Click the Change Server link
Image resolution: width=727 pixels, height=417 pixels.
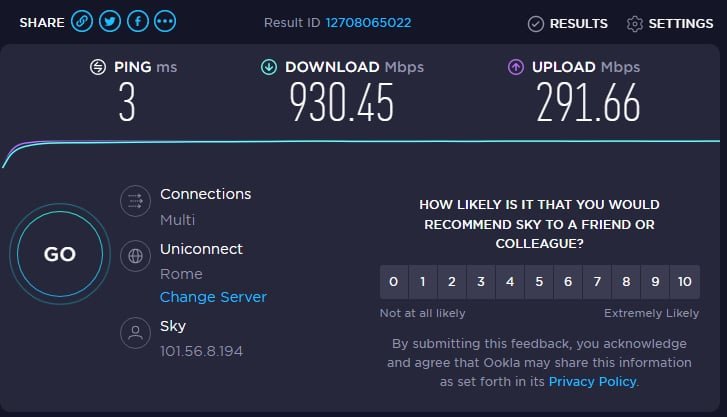pos(213,297)
